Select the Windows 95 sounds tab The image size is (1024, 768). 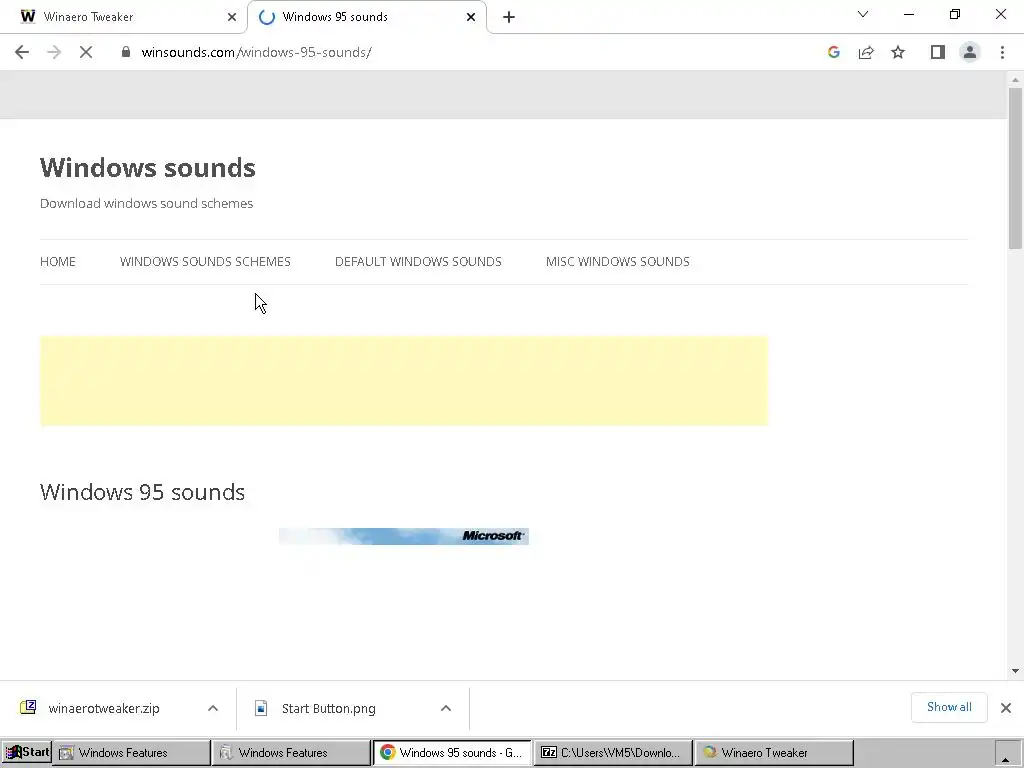pos(367,17)
